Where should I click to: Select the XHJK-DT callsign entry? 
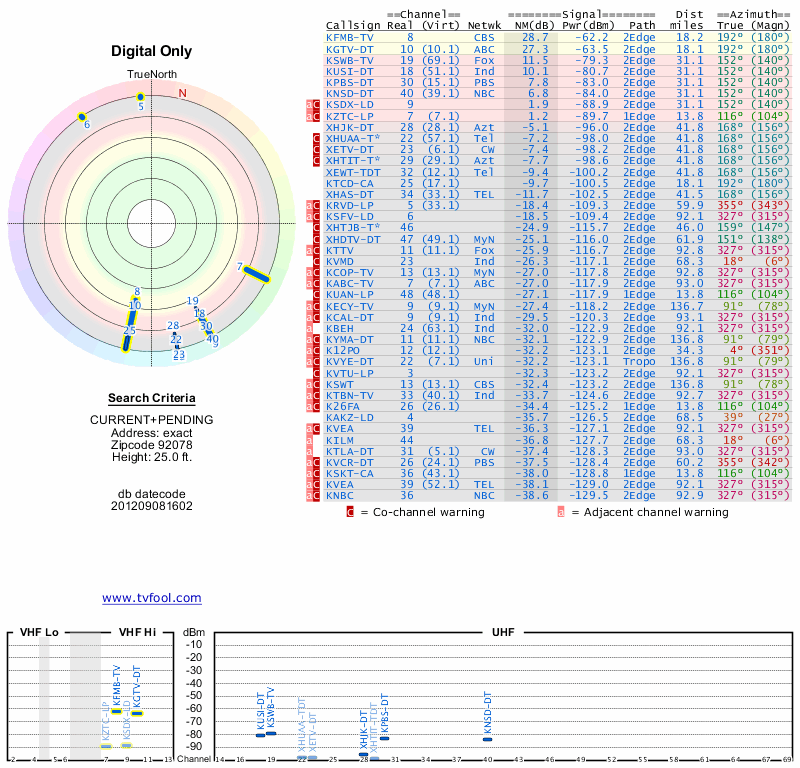point(349,126)
